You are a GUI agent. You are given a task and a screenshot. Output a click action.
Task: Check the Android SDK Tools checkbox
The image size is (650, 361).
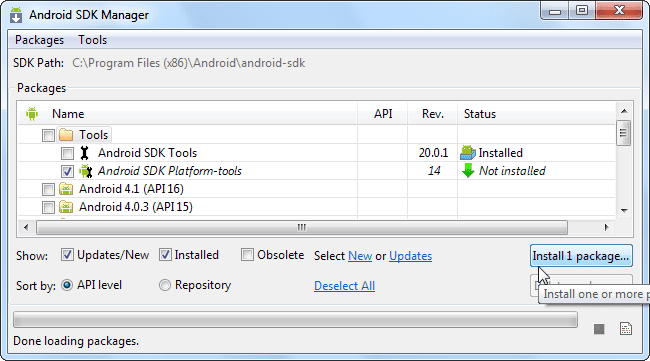(x=67, y=153)
